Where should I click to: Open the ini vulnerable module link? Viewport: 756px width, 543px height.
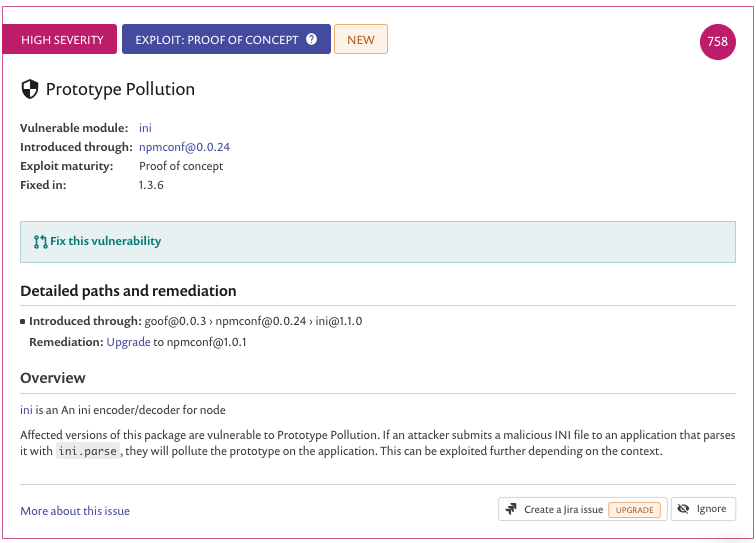tap(145, 128)
